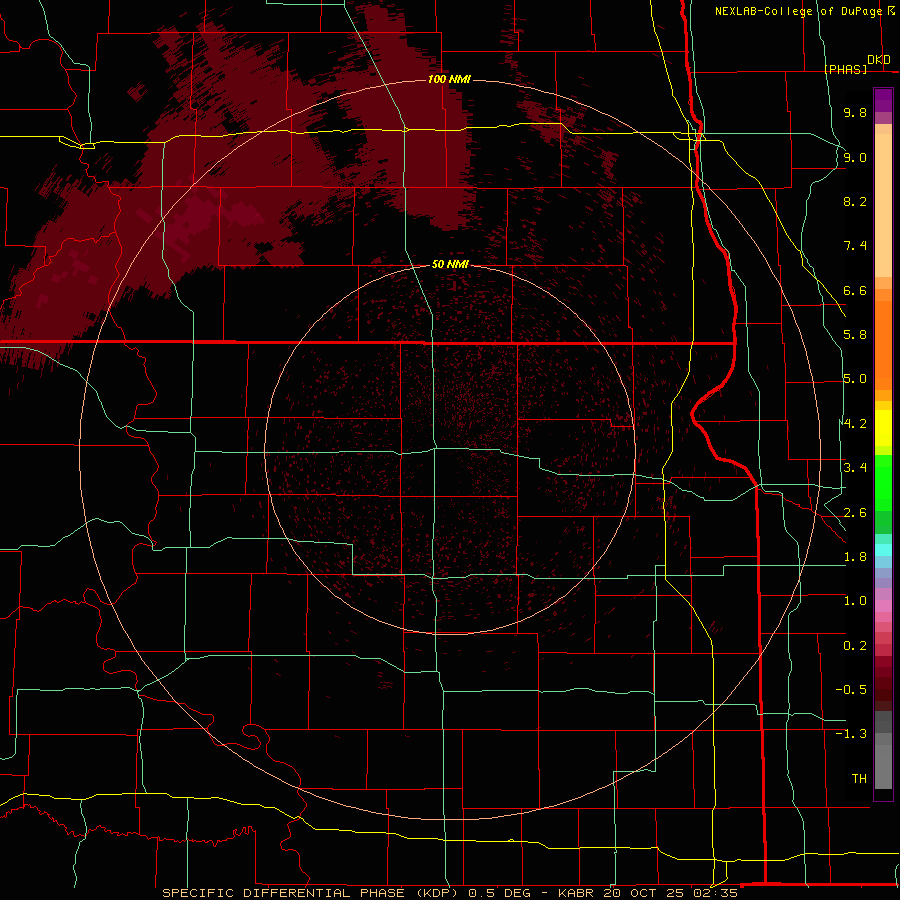Click the '9.8' value on the scale
Image resolution: width=900 pixels, height=900 pixels.
855,112
